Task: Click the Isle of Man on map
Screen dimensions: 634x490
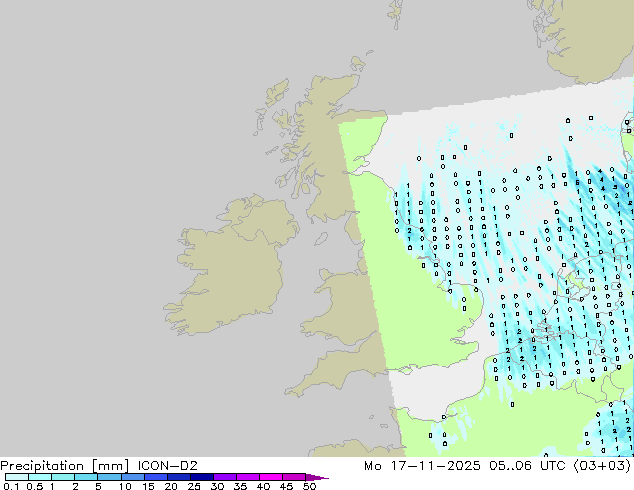Action: (x=321, y=239)
